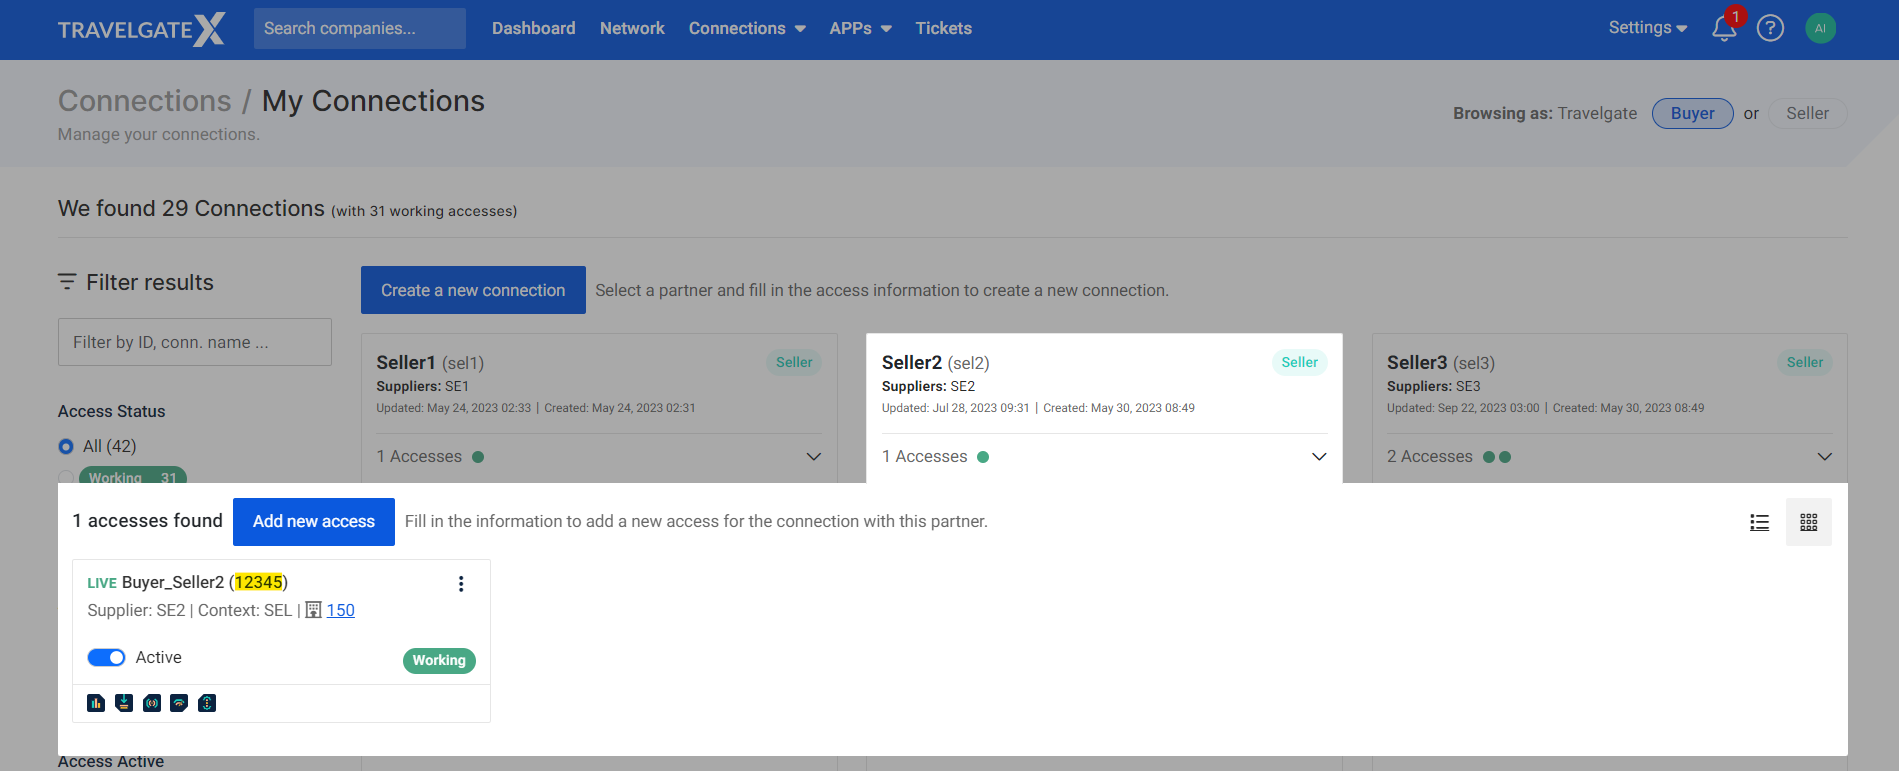Switch to grid view icon
The height and width of the screenshot is (771, 1899).
[x=1809, y=522]
